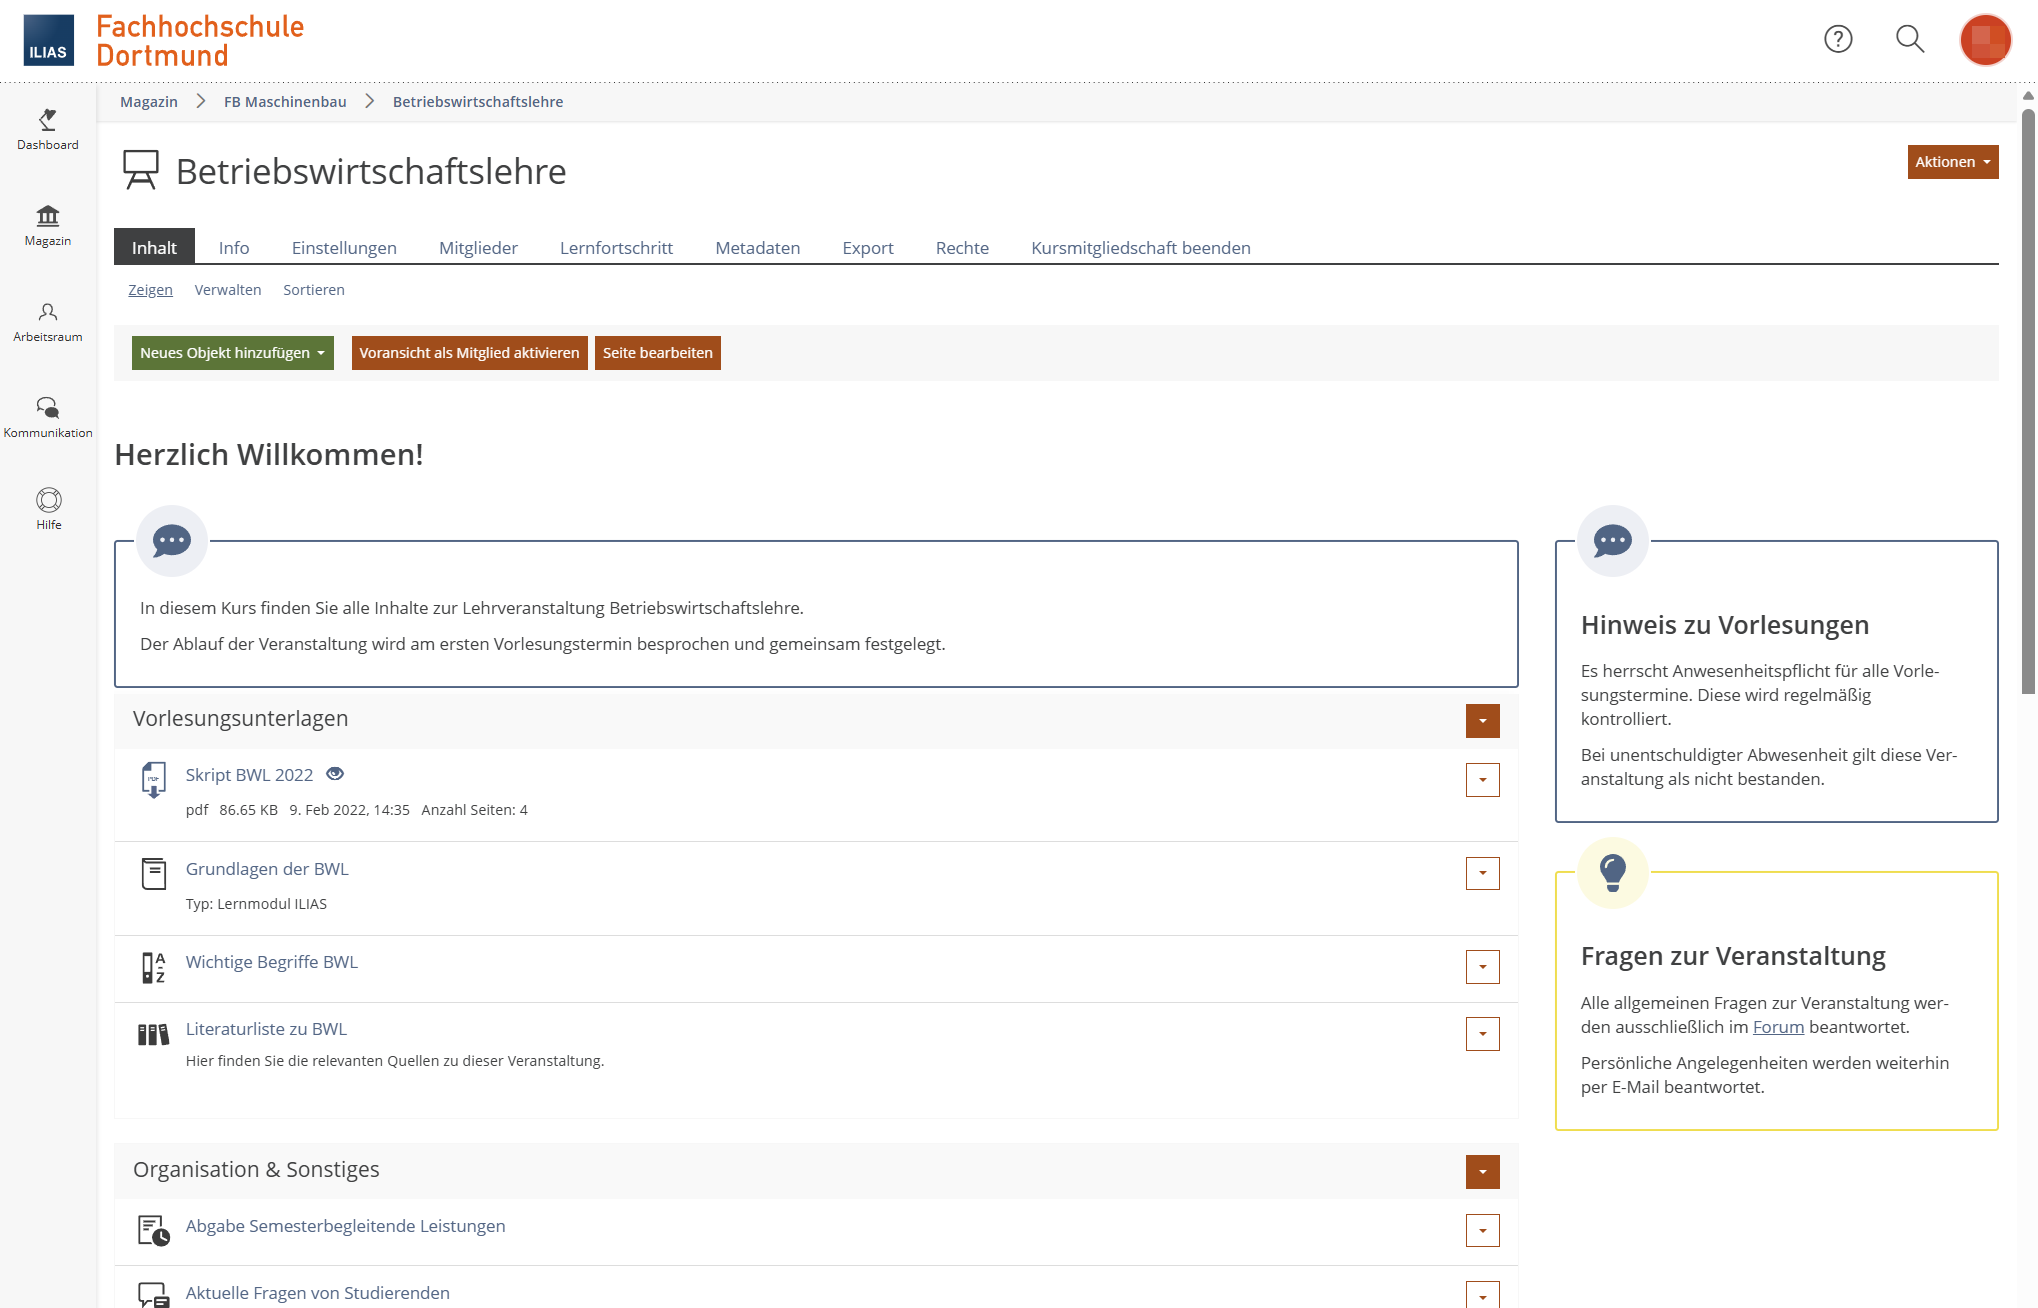Viewport: 2038px width, 1308px height.
Task: Follow the Forum link
Action: tap(1778, 1027)
